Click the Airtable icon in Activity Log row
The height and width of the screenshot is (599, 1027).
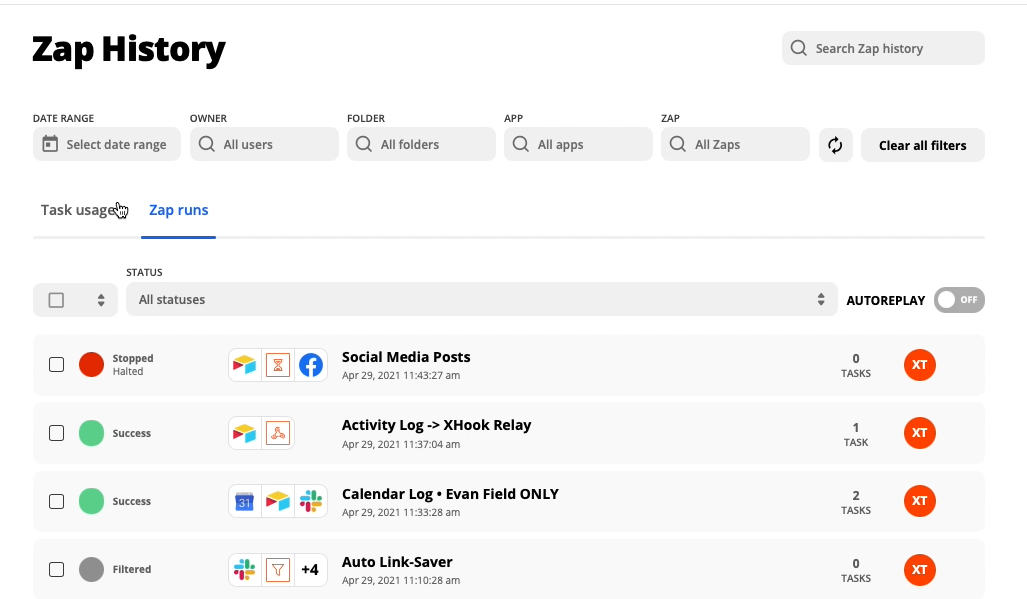[x=244, y=433]
